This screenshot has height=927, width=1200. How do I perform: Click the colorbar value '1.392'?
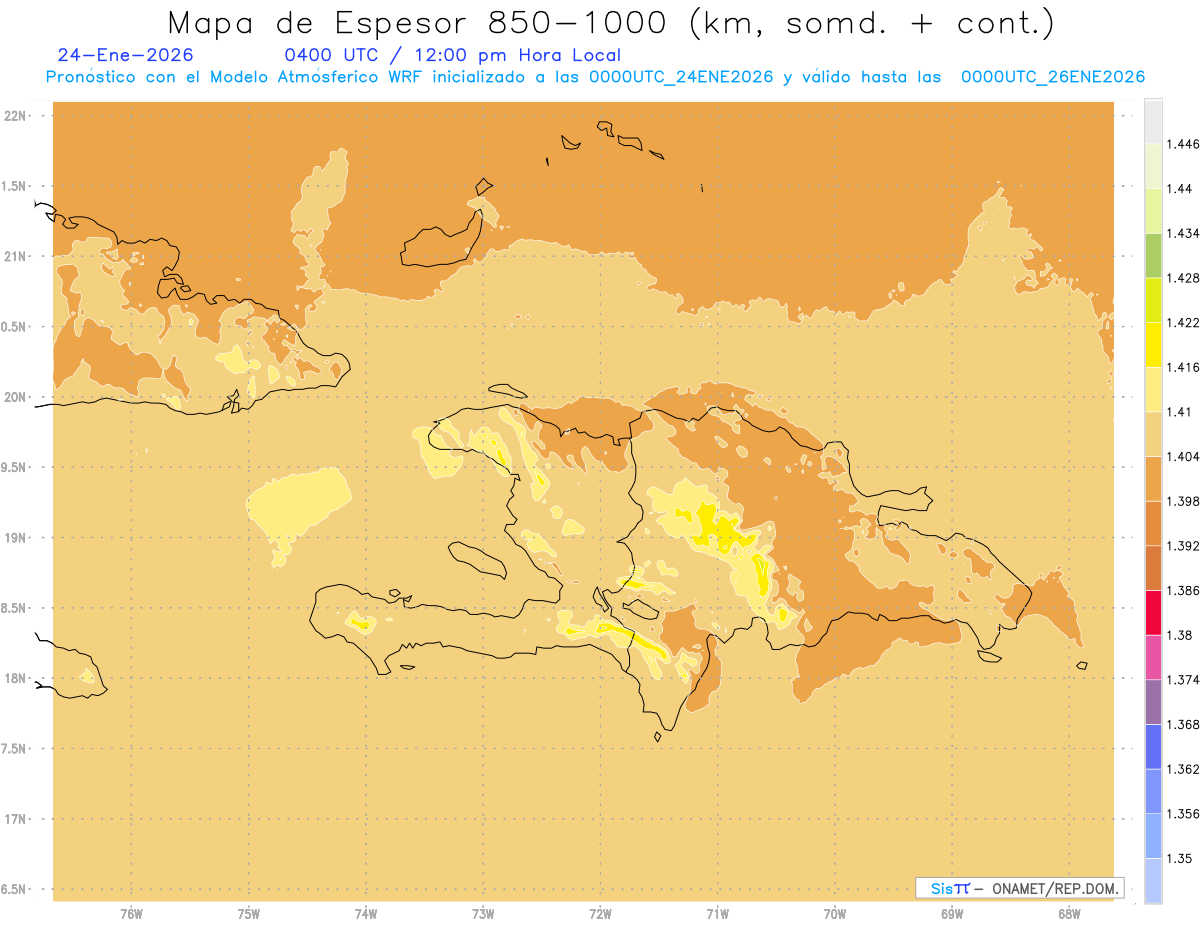coord(1183,546)
